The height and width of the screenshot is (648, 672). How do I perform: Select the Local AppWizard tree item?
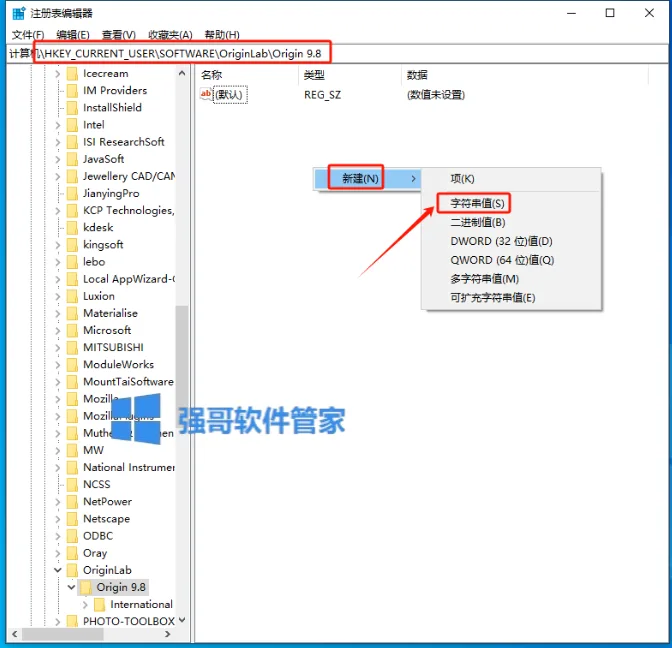click(129, 279)
